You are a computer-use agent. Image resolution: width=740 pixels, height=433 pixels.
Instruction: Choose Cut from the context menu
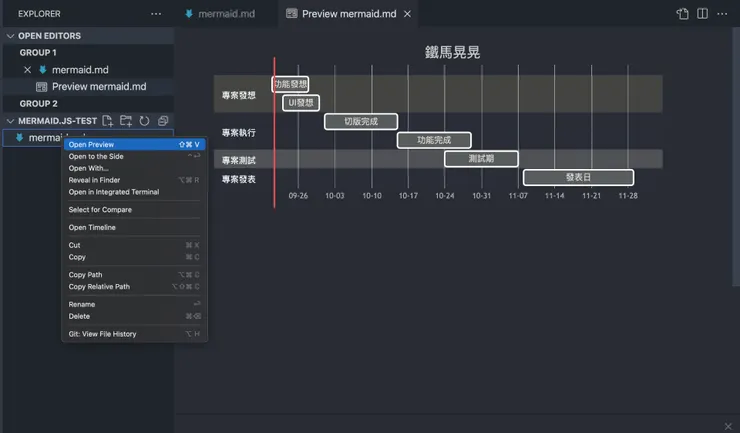coord(135,245)
